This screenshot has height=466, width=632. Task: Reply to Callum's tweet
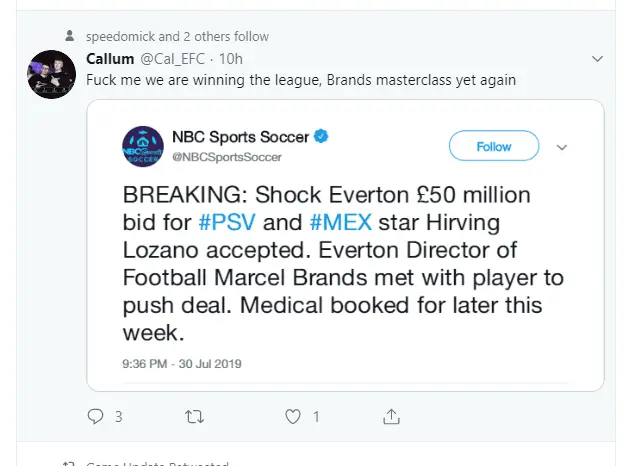click(x=96, y=416)
